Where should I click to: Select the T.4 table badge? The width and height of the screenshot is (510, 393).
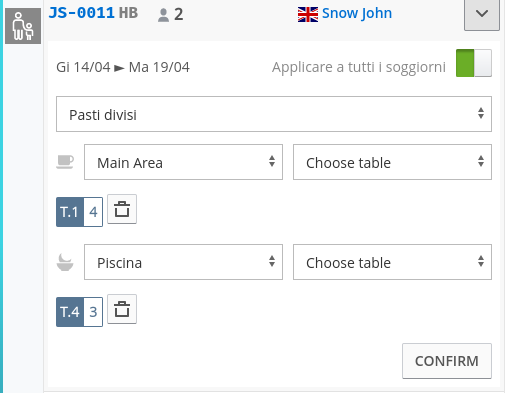(x=79, y=312)
